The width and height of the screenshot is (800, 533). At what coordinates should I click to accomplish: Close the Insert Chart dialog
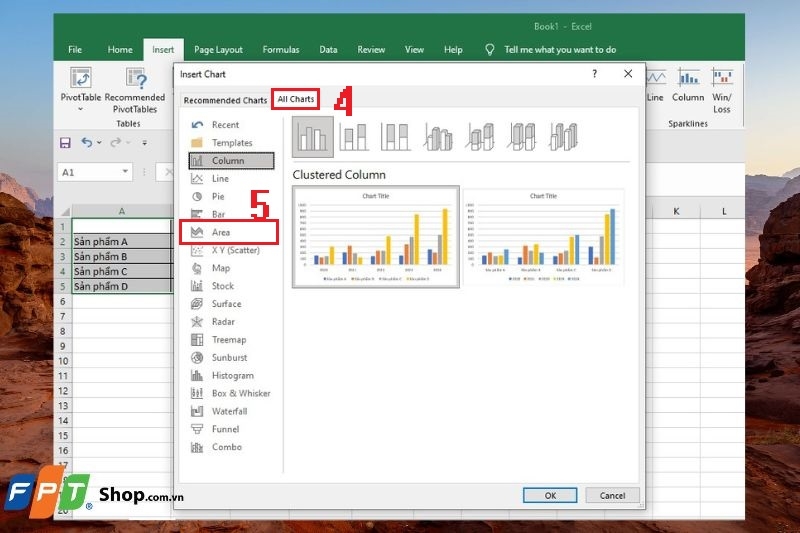(628, 74)
